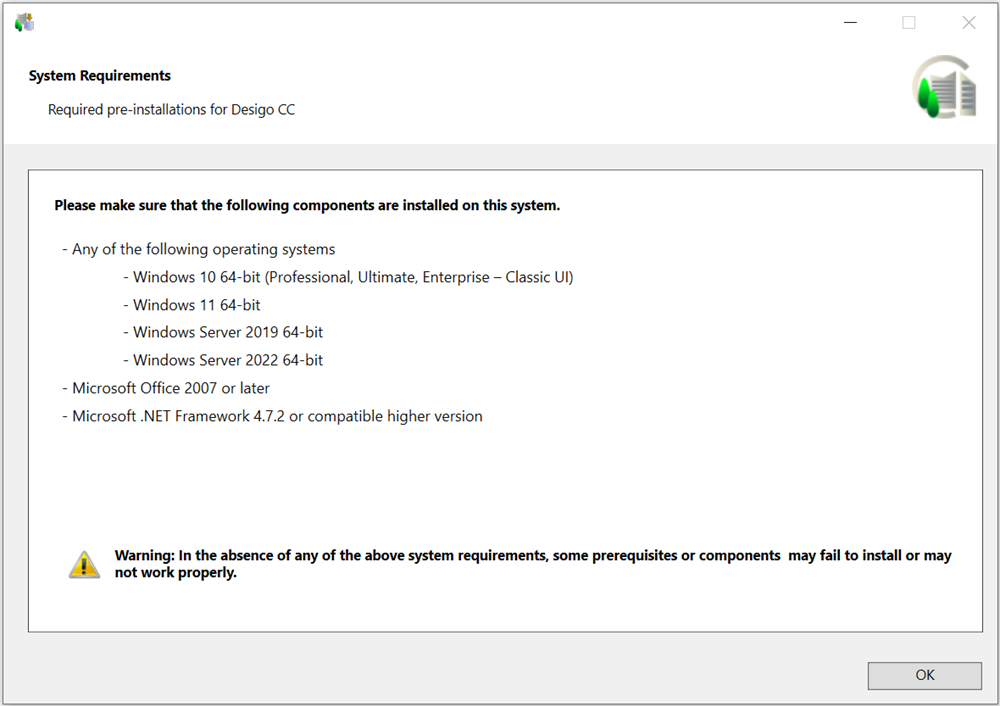Viewport: 1000px width, 706px height.
Task: Click Windows Server 2022 64-bit entry
Action: (x=227, y=360)
